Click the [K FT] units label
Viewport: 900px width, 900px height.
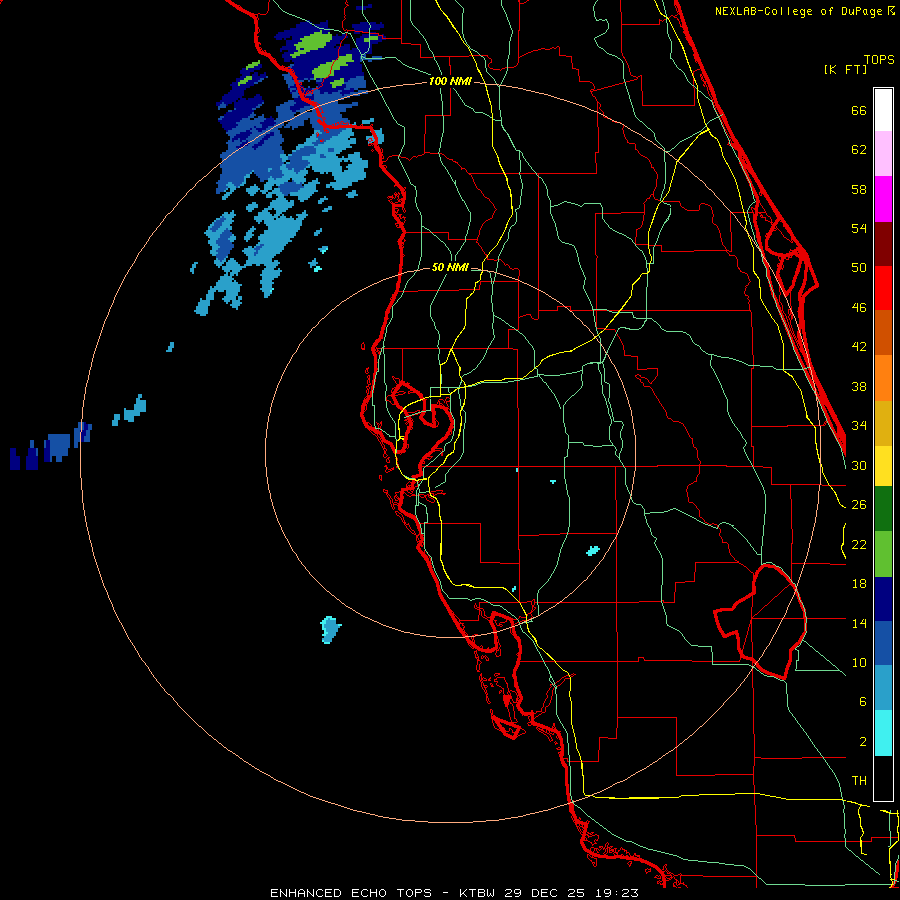tap(845, 69)
